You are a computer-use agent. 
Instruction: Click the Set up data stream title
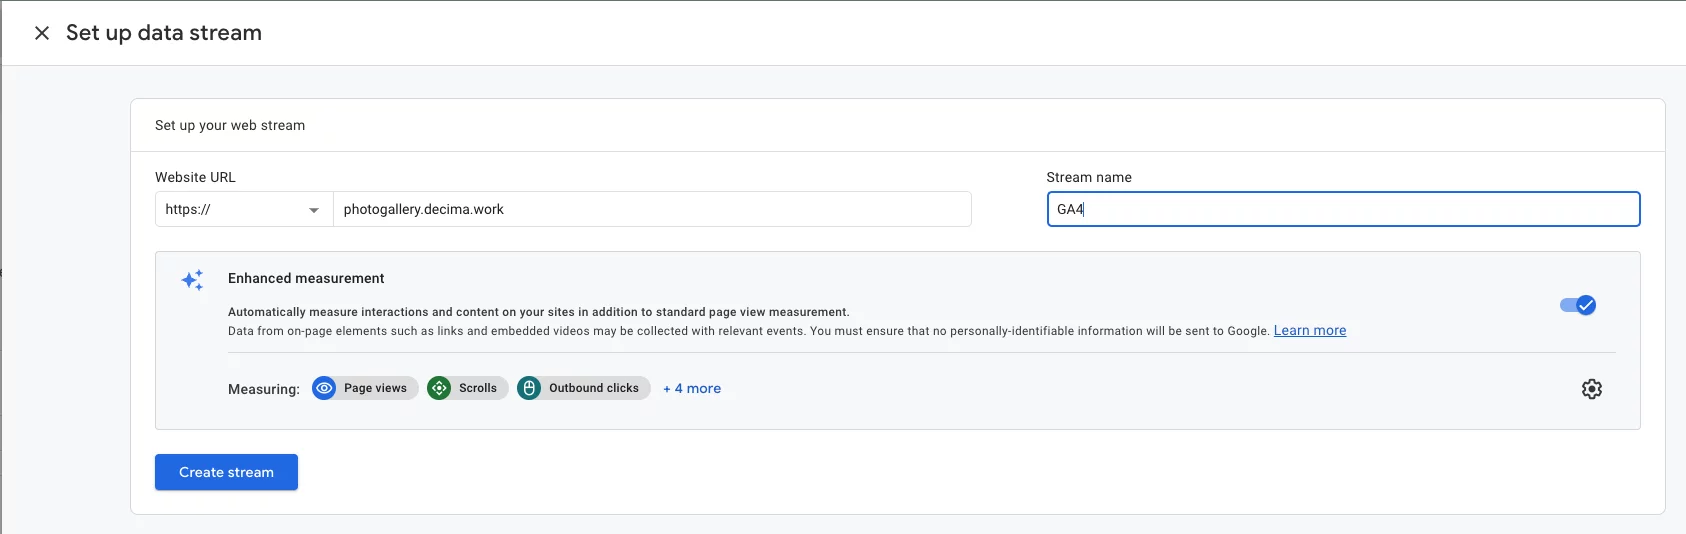tap(164, 33)
